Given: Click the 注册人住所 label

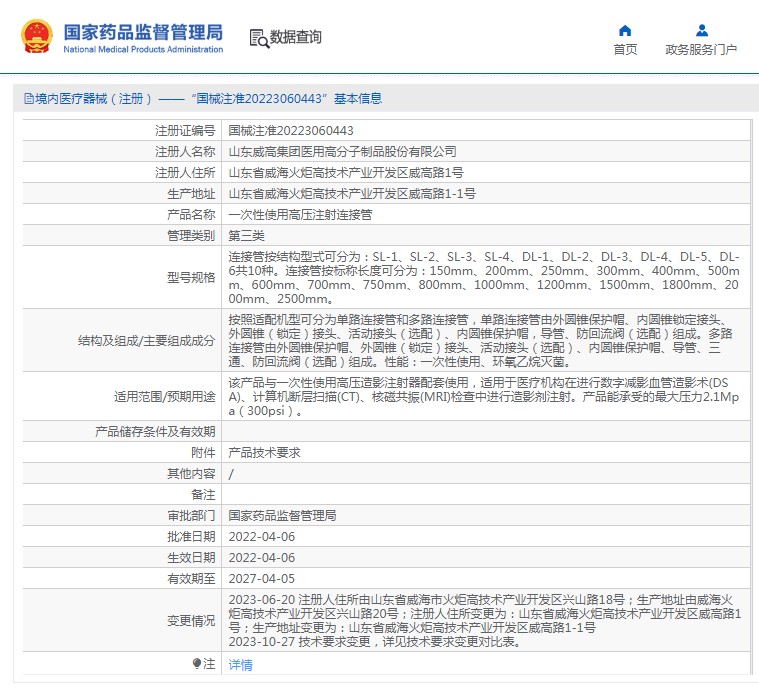Looking at the screenshot, I should 185,172.
